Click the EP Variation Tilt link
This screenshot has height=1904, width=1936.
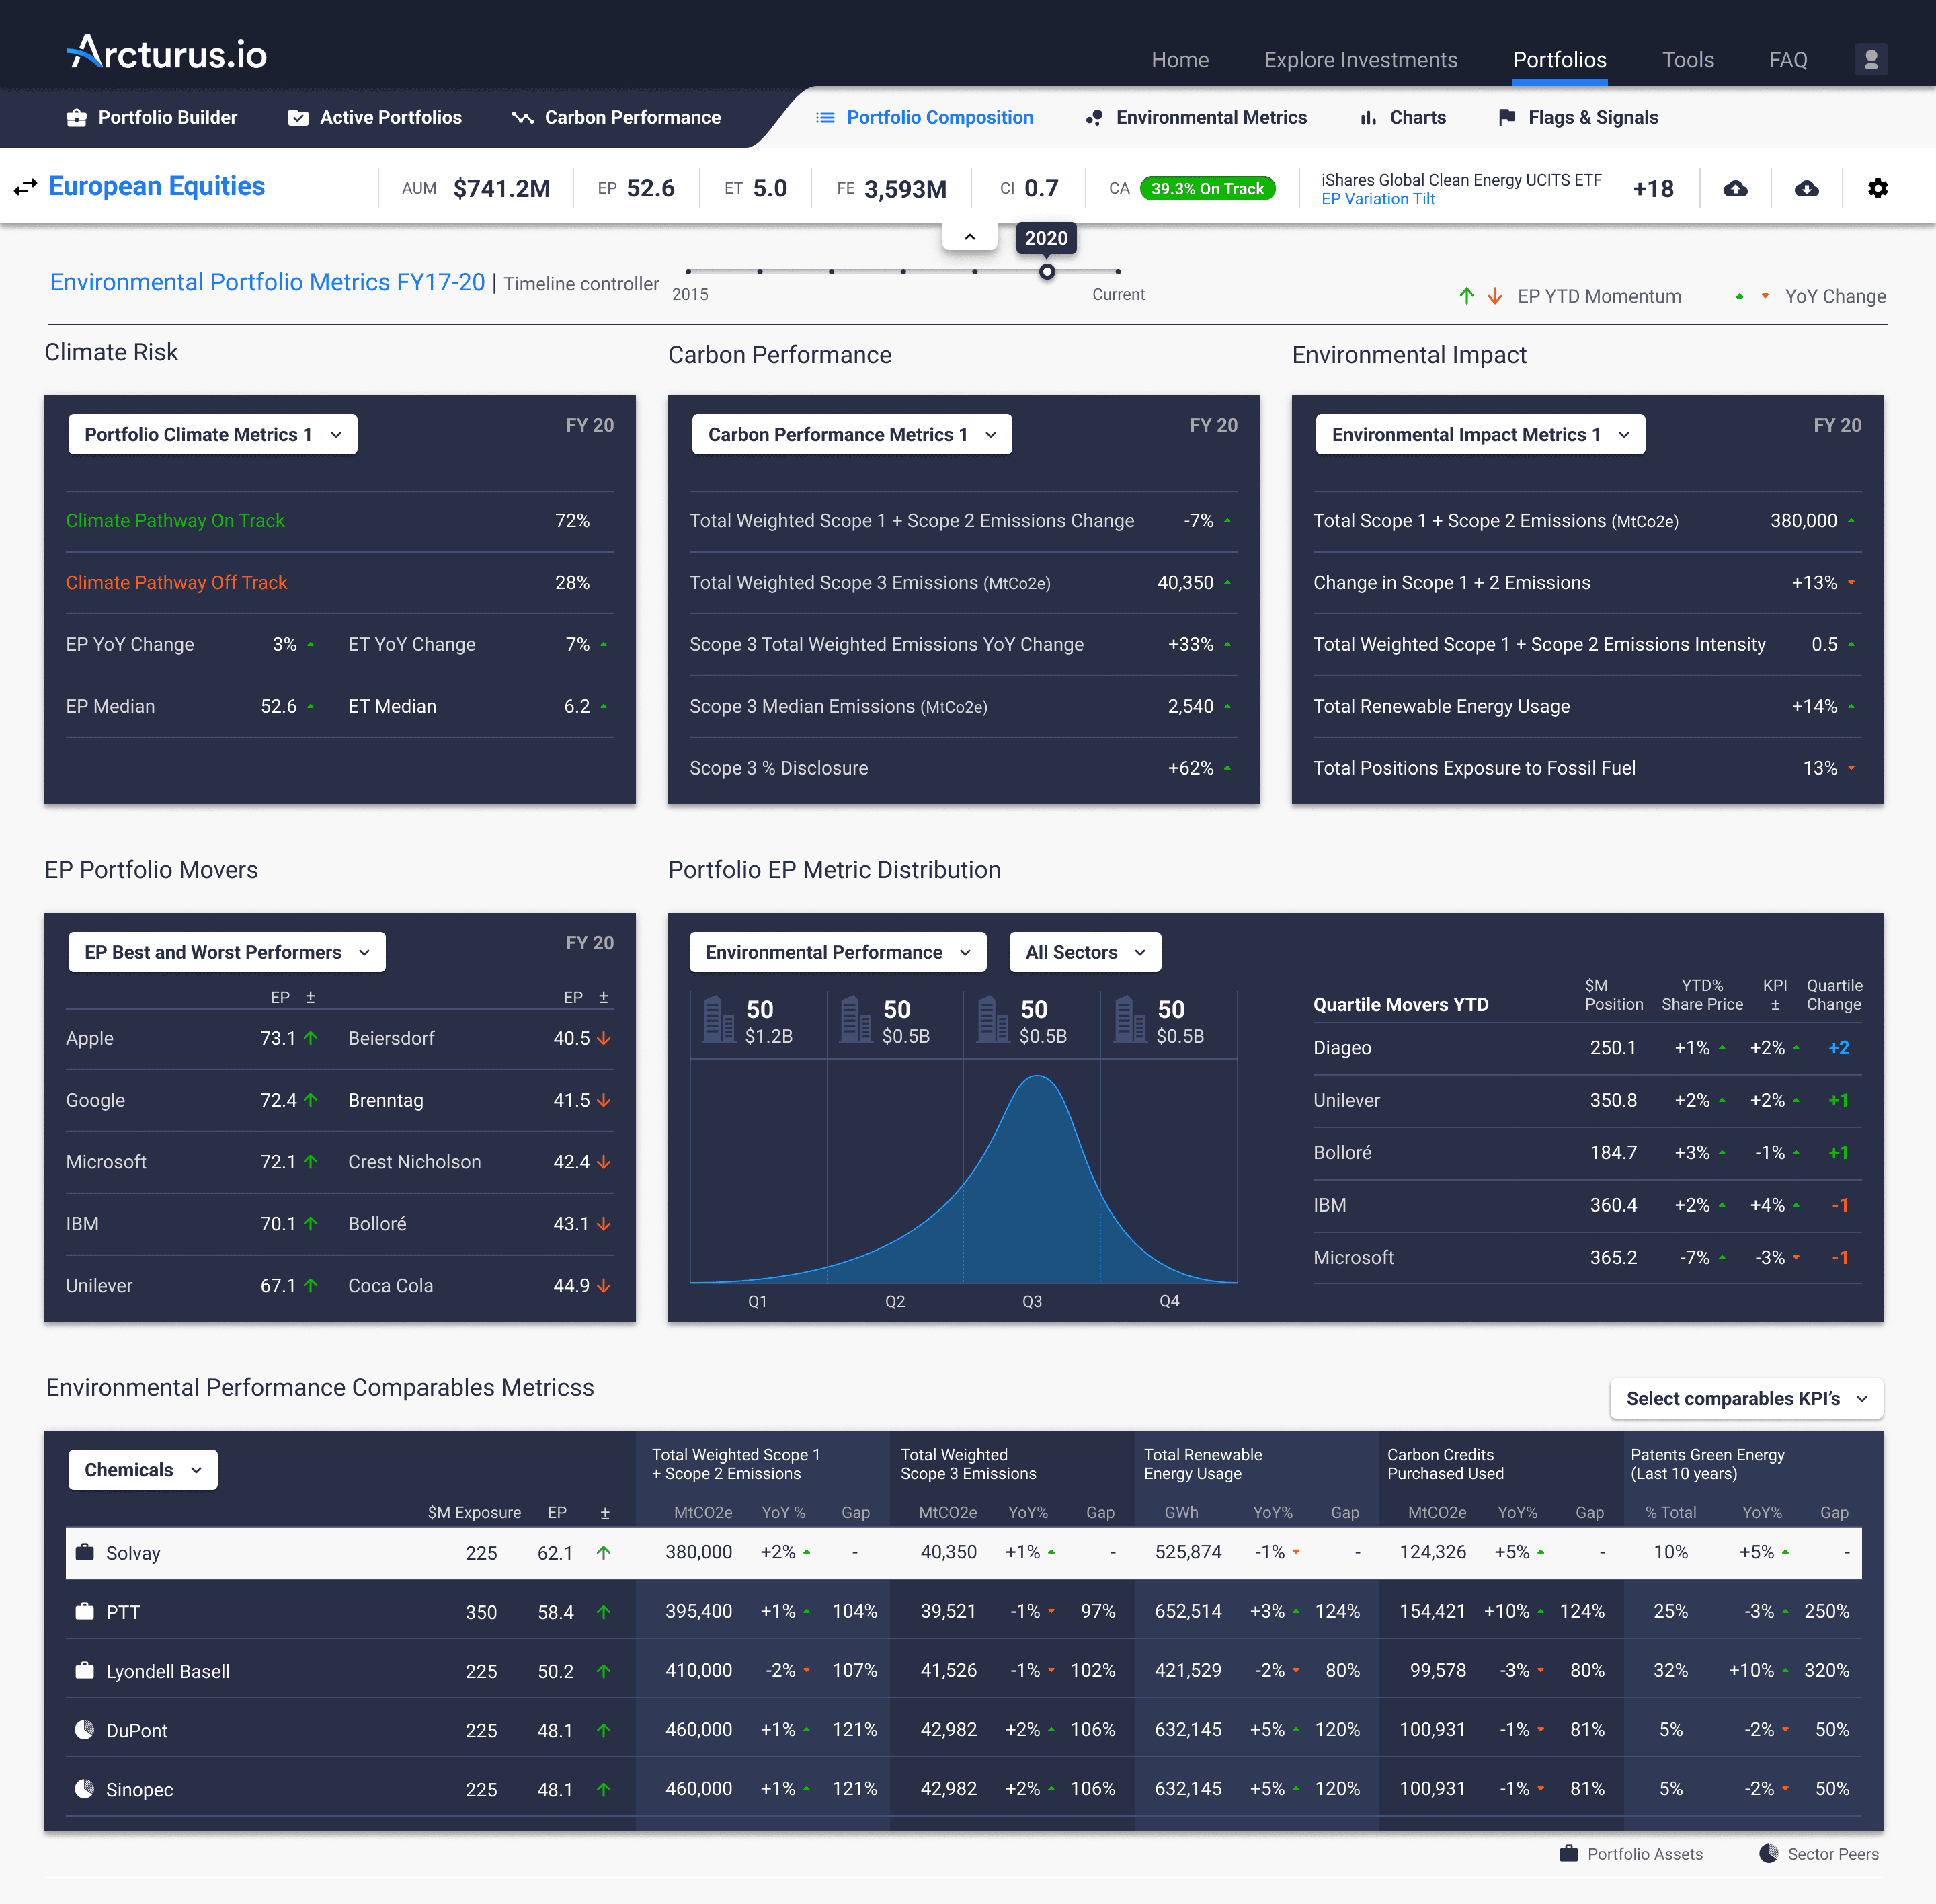1377,199
